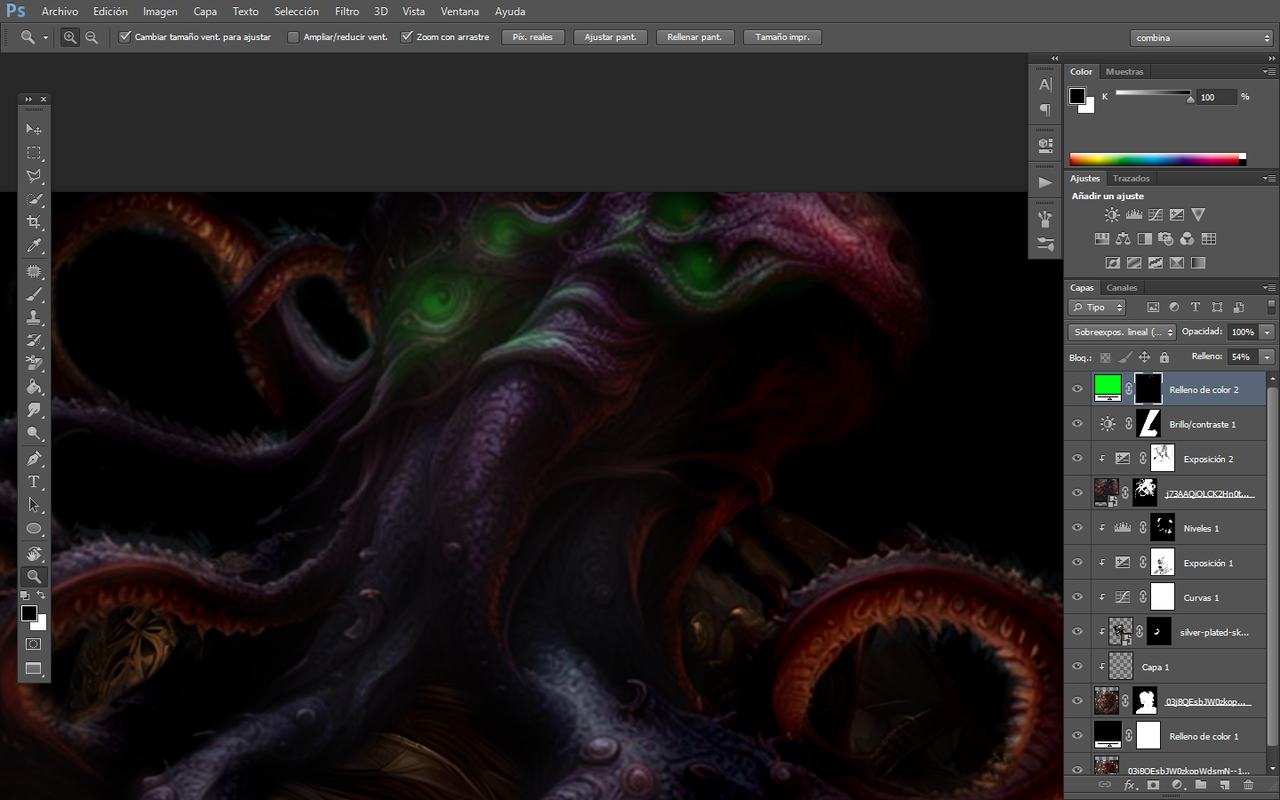Viewport: 1280px width, 800px height.
Task: Select the Polygonal Lasso tool
Action: pyautogui.click(x=34, y=176)
